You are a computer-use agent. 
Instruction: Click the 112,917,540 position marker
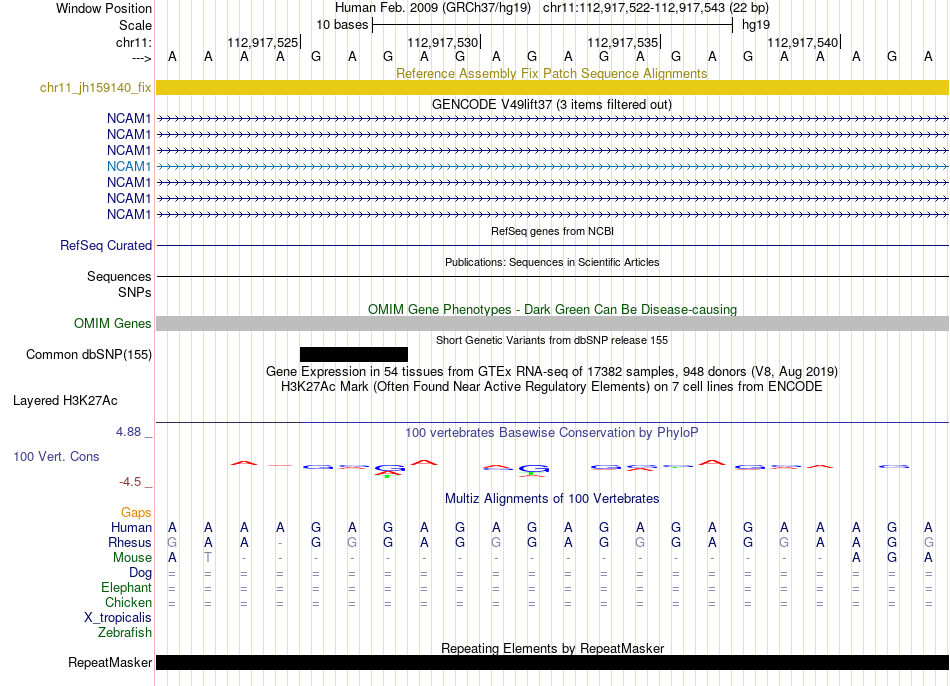pyautogui.click(x=803, y=42)
